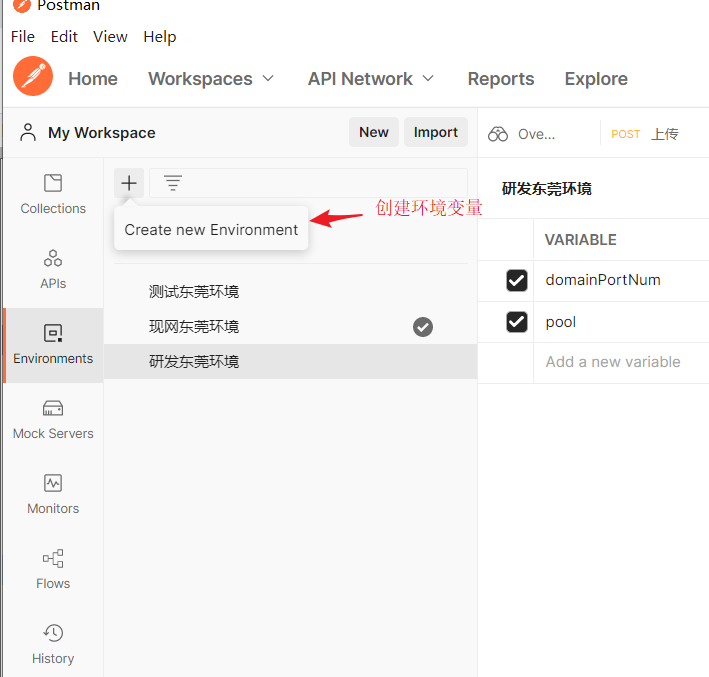Click the pool variable name cell
709x677 pixels.
click(x=621, y=322)
